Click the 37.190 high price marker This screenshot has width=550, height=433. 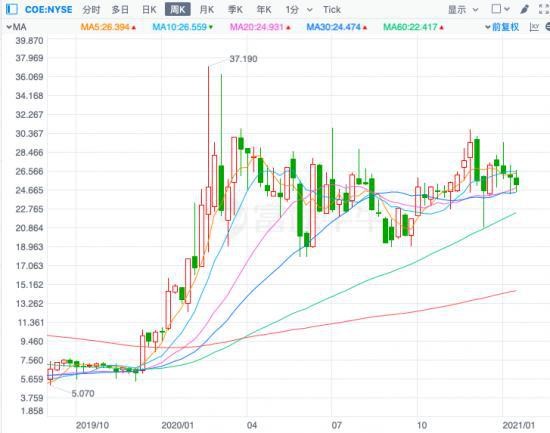[243, 59]
